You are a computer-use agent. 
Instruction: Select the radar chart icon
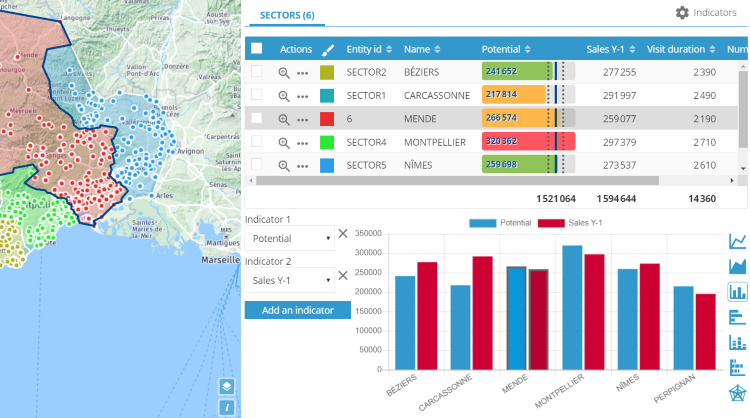[x=738, y=393]
